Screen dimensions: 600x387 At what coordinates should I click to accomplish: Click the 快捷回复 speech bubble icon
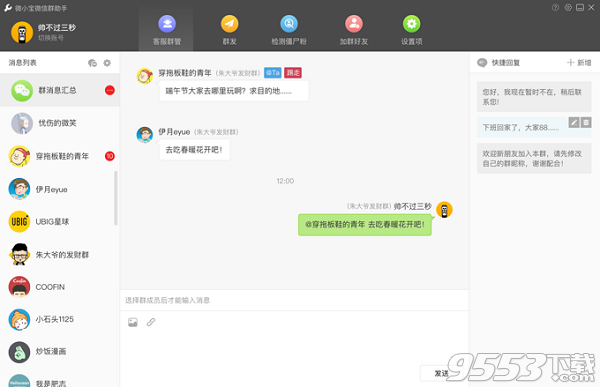pos(482,63)
